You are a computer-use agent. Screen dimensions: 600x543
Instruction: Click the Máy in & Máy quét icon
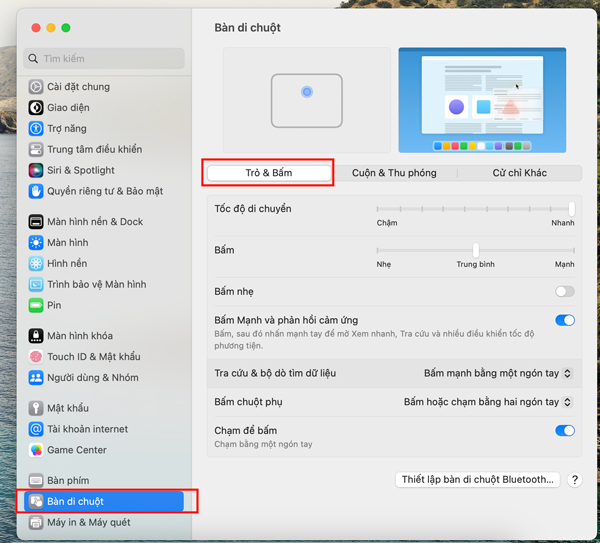tap(36, 522)
